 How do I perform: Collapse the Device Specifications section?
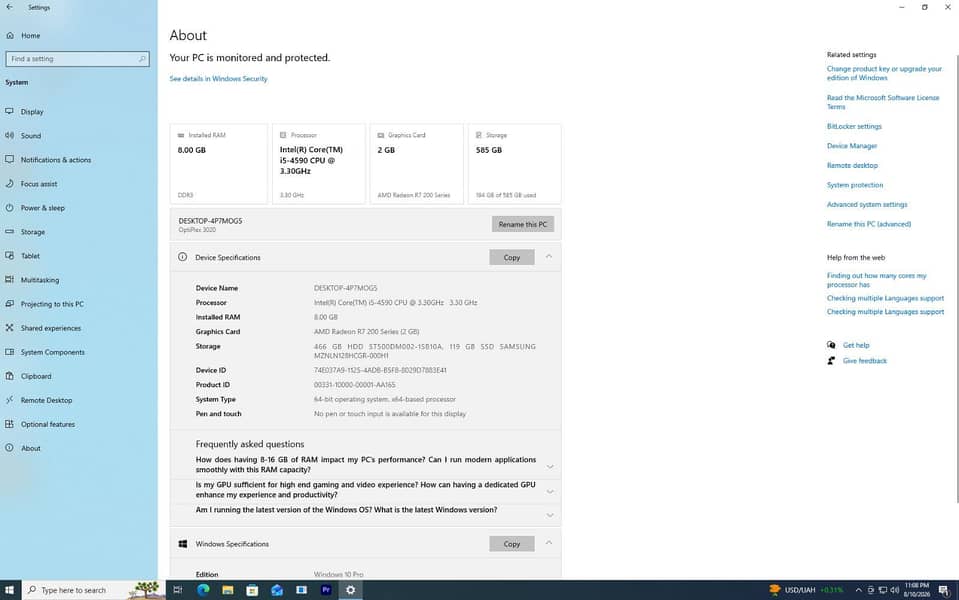(x=549, y=257)
